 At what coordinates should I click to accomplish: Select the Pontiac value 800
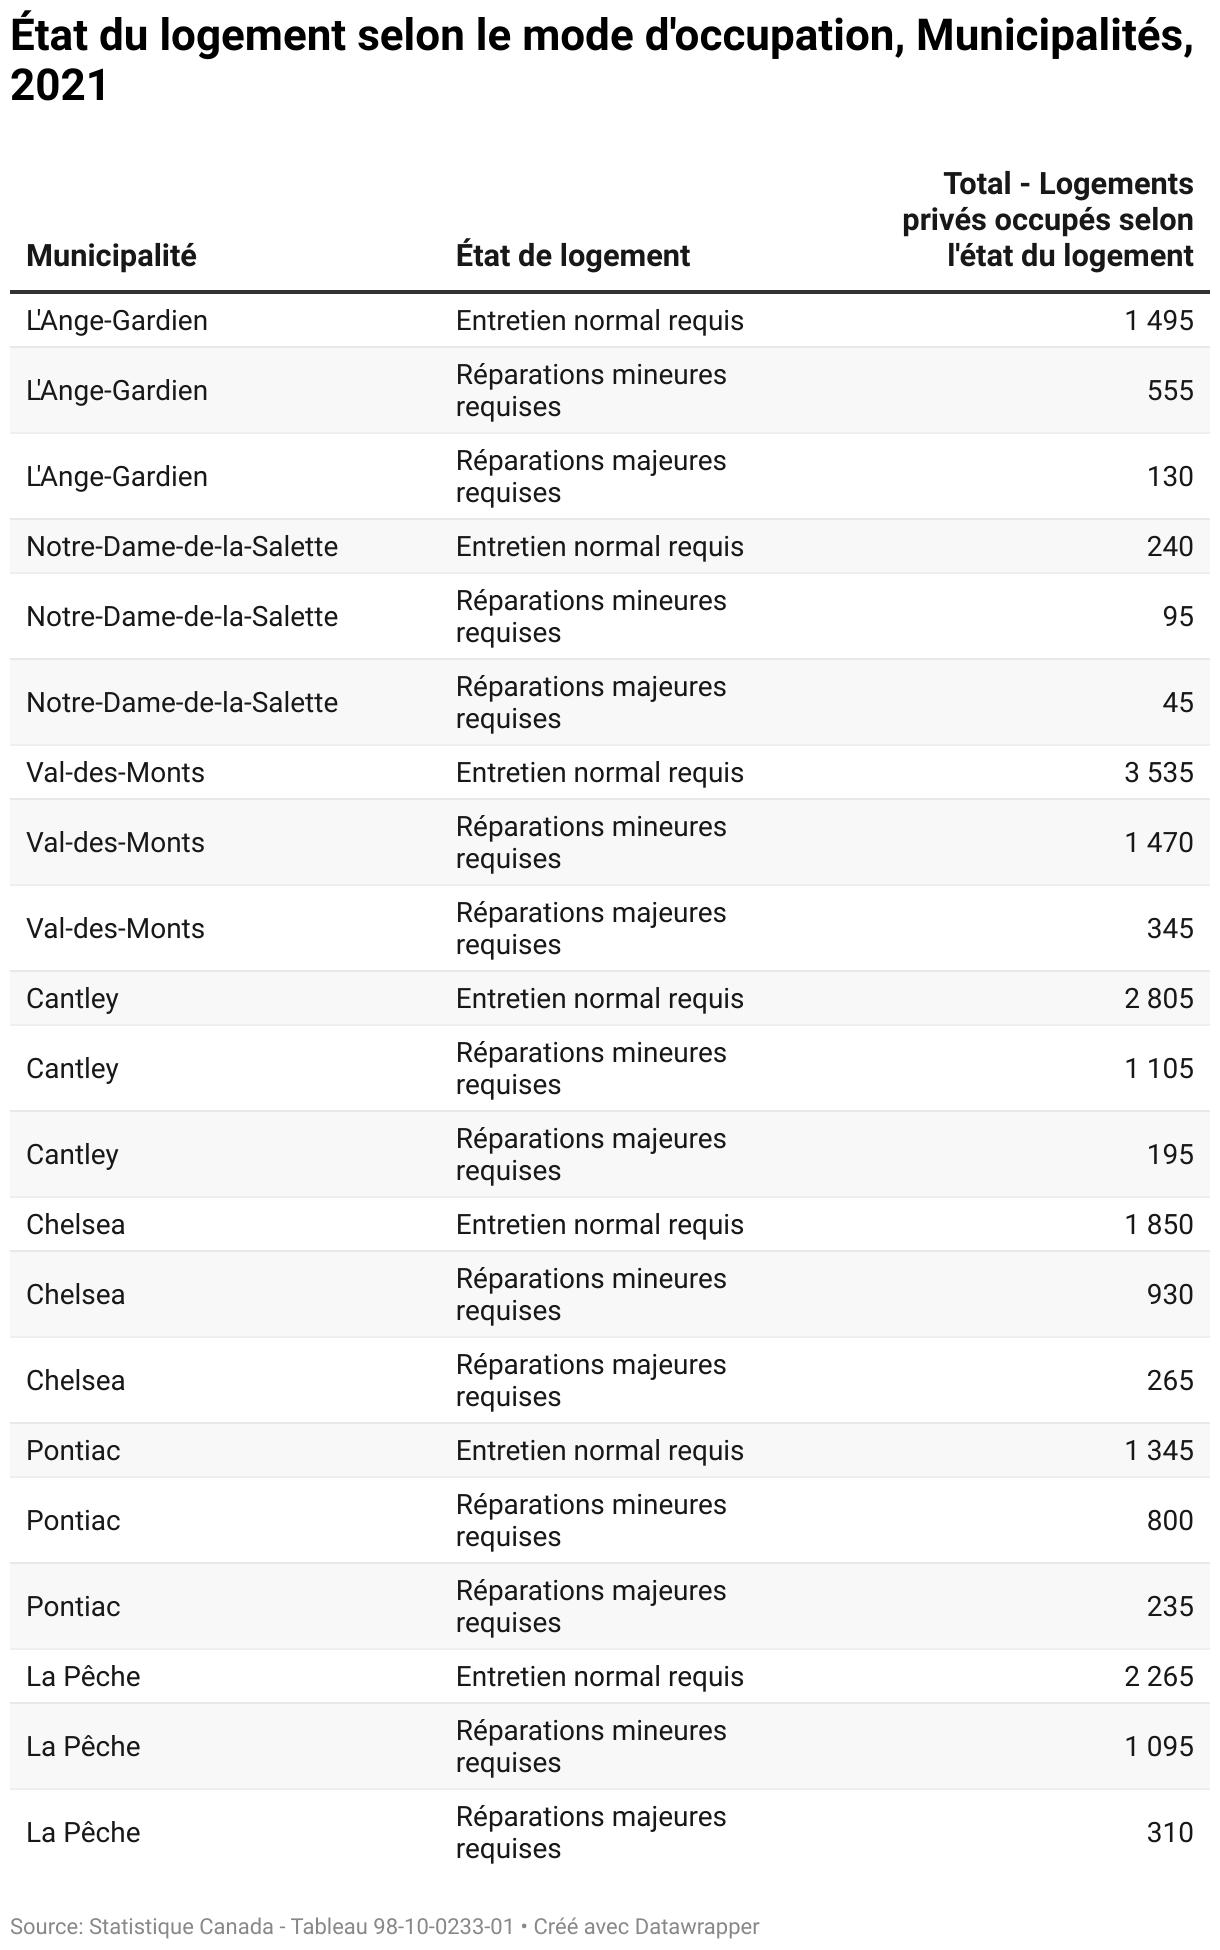pyautogui.click(x=1170, y=1521)
